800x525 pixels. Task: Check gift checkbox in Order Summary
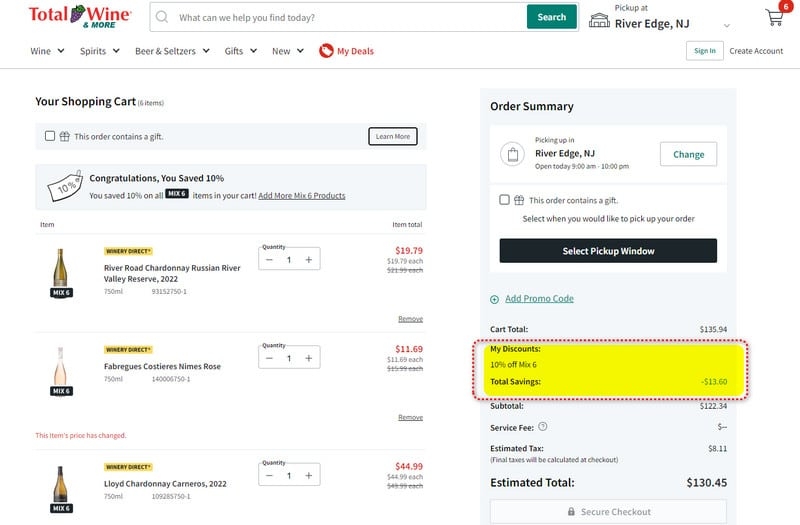click(505, 200)
